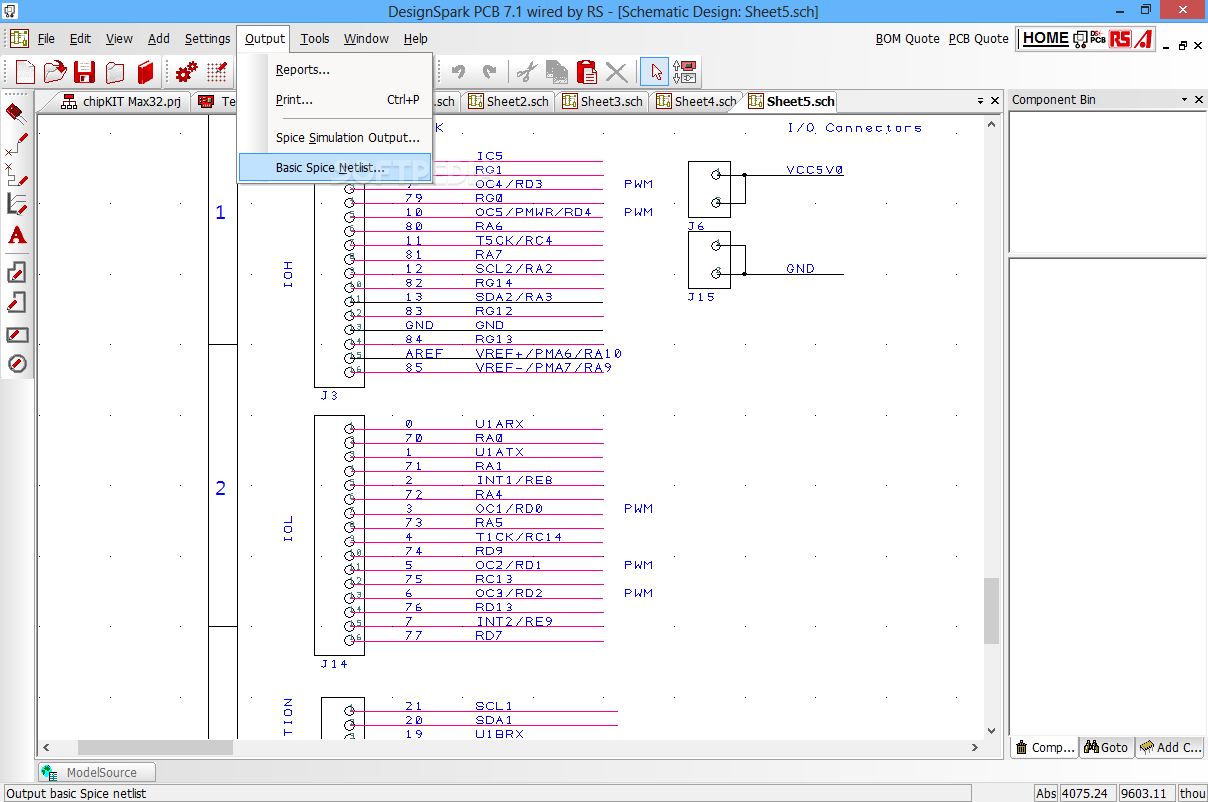Viewport: 1208px width, 802px height.
Task: Close the Component Bin panel
Action: click(1198, 100)
